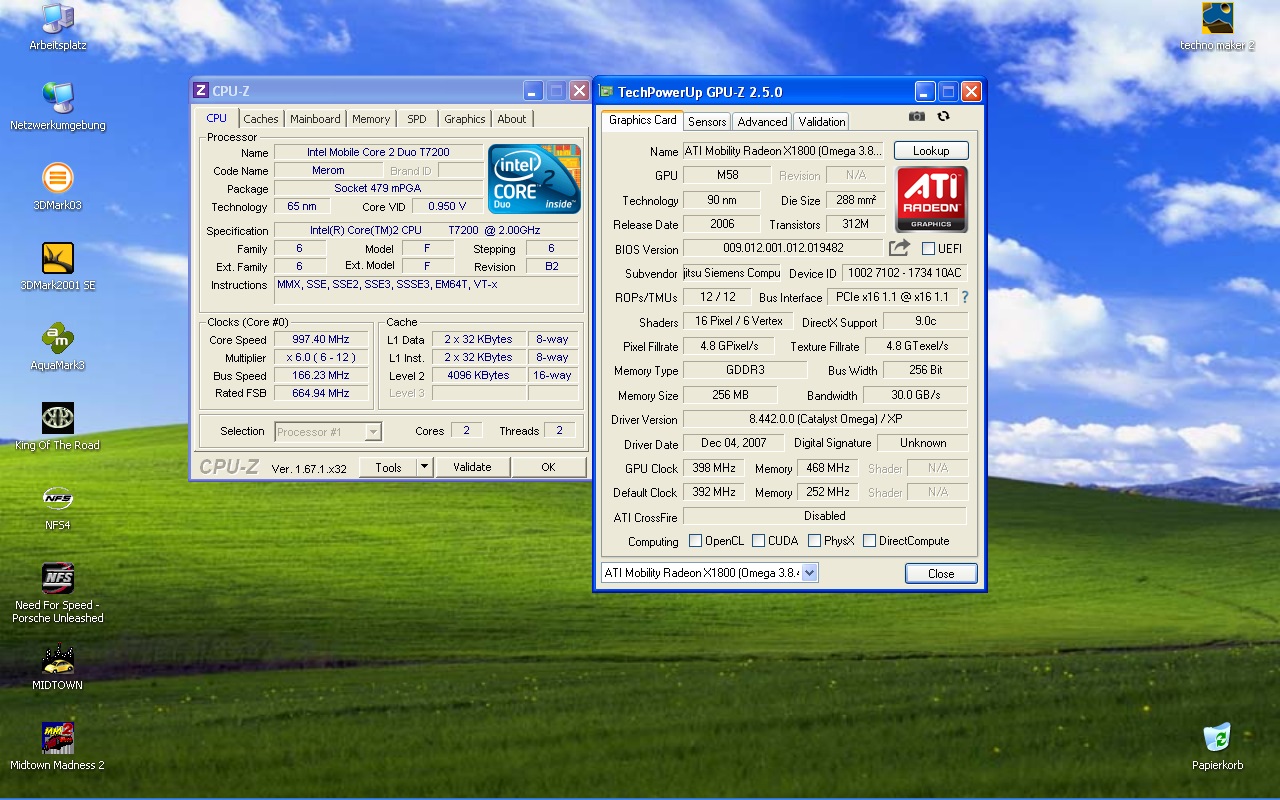
Task: Click the Bandwidth 30.0 GB/s value
Action: tap(916, 395)
